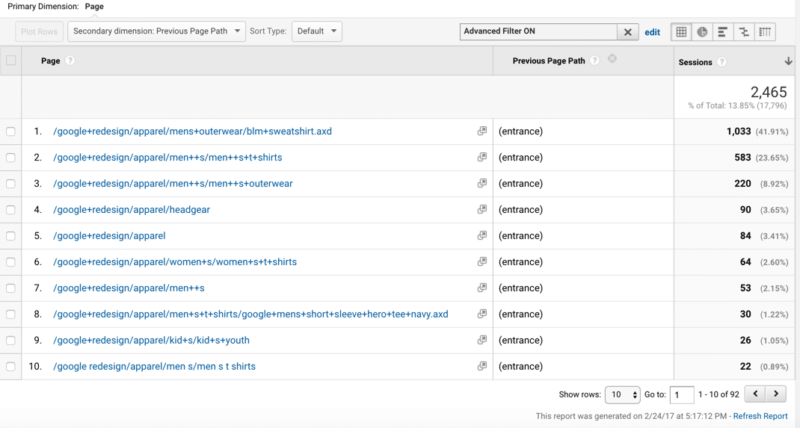This screenshot has height=428, width=800.
Task: Switch to data table view icon
Action: [x=681, y=32]
